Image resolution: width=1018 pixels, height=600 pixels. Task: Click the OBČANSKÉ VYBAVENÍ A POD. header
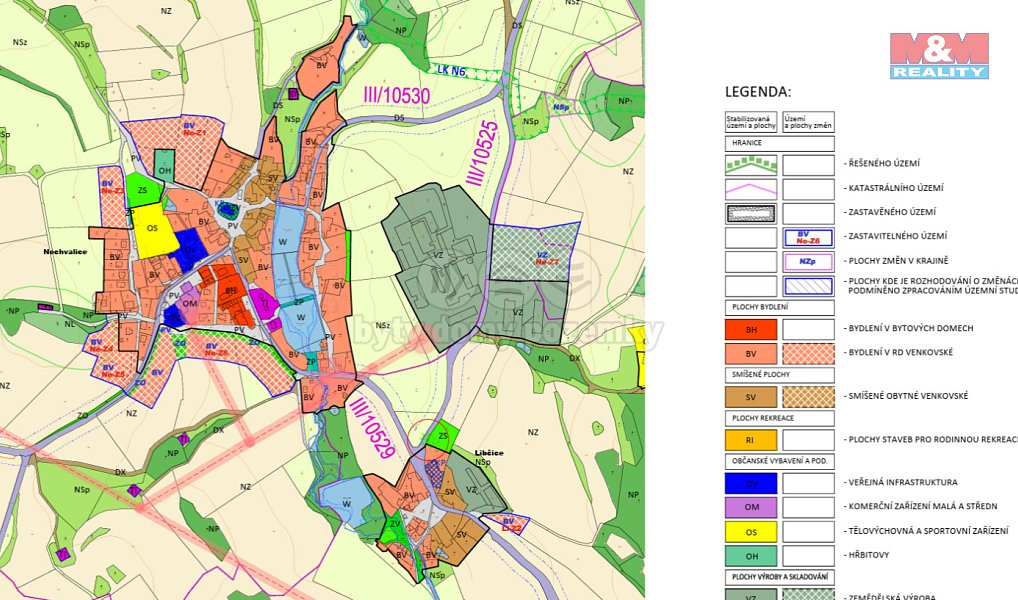pos(780,461)
